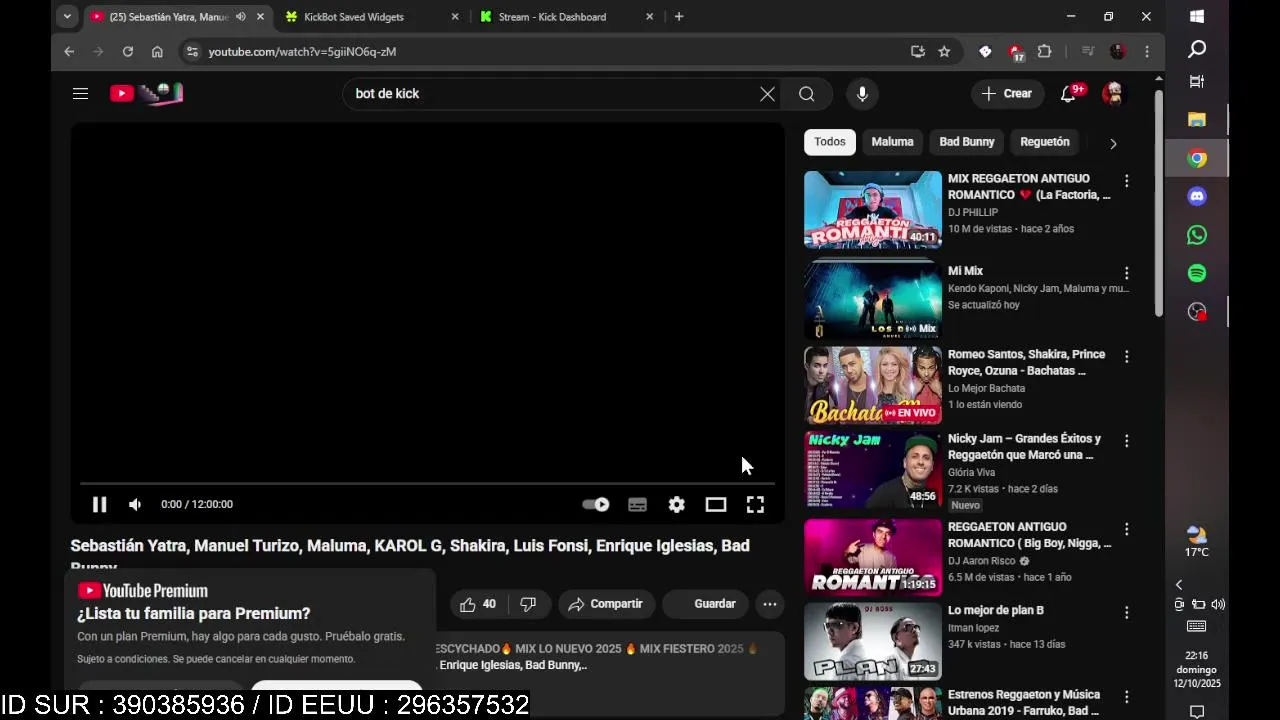This screenshot has height=720, width=1280.
Task: Open Lo mejor de plan B title
Action: (996, 610)
